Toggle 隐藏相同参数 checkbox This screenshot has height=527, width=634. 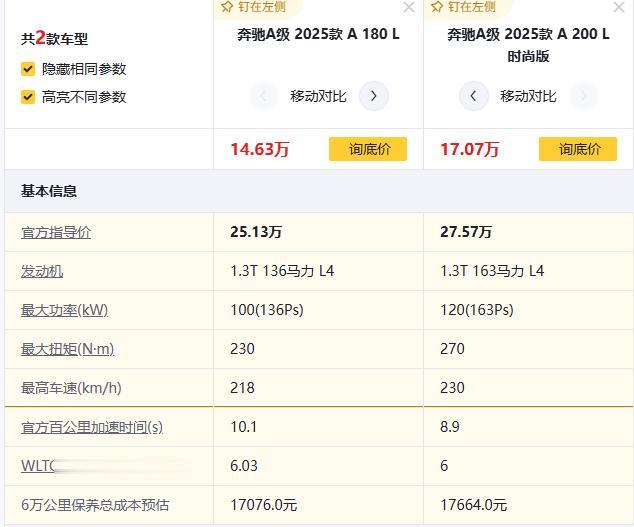[28, 69]
